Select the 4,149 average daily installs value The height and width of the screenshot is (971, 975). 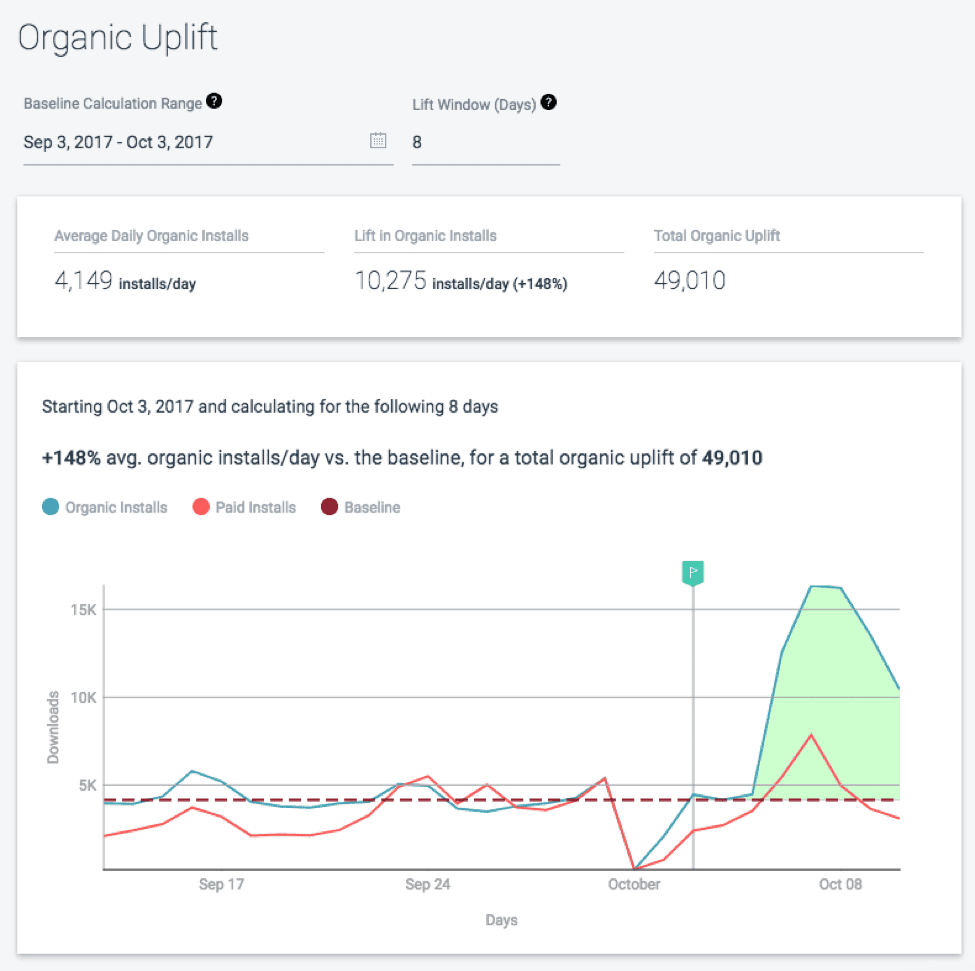[84, 282]
